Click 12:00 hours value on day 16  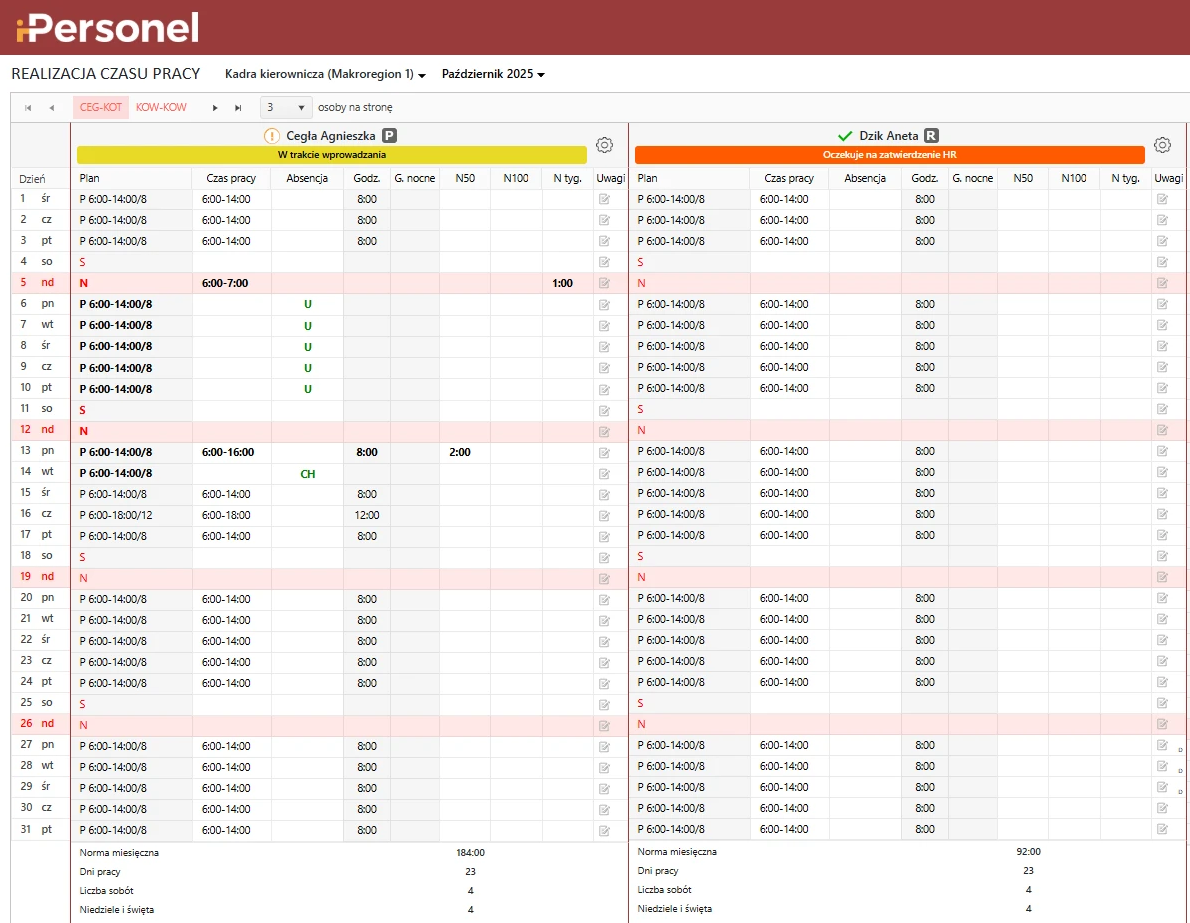[367, 515]
